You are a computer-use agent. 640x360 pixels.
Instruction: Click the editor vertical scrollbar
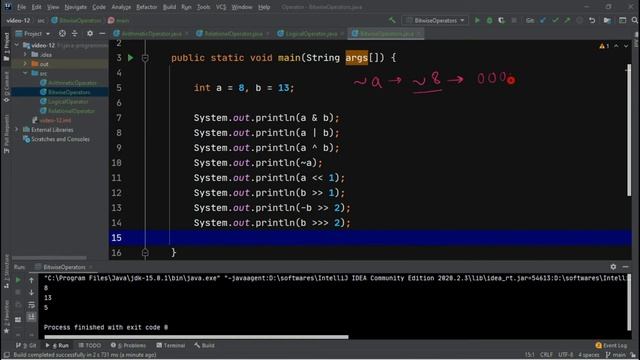click(629, 131)
